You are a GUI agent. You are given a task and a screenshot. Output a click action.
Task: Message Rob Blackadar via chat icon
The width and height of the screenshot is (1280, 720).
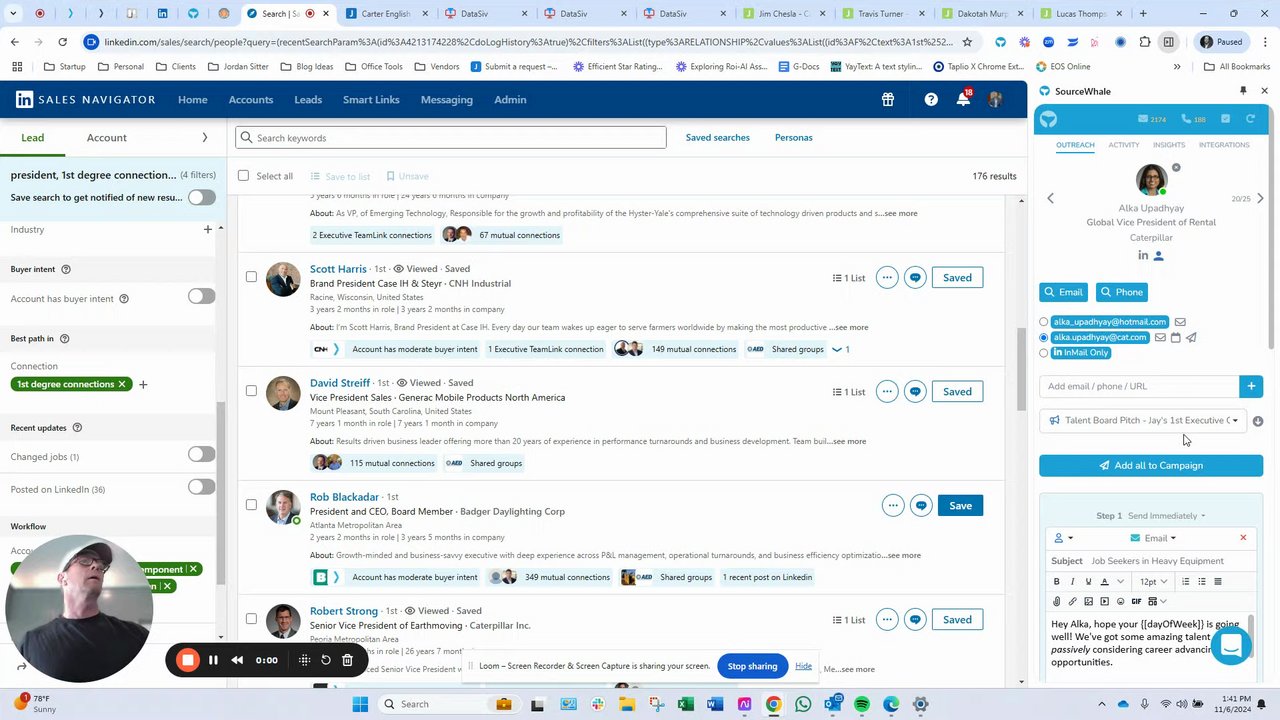(921, 505)
